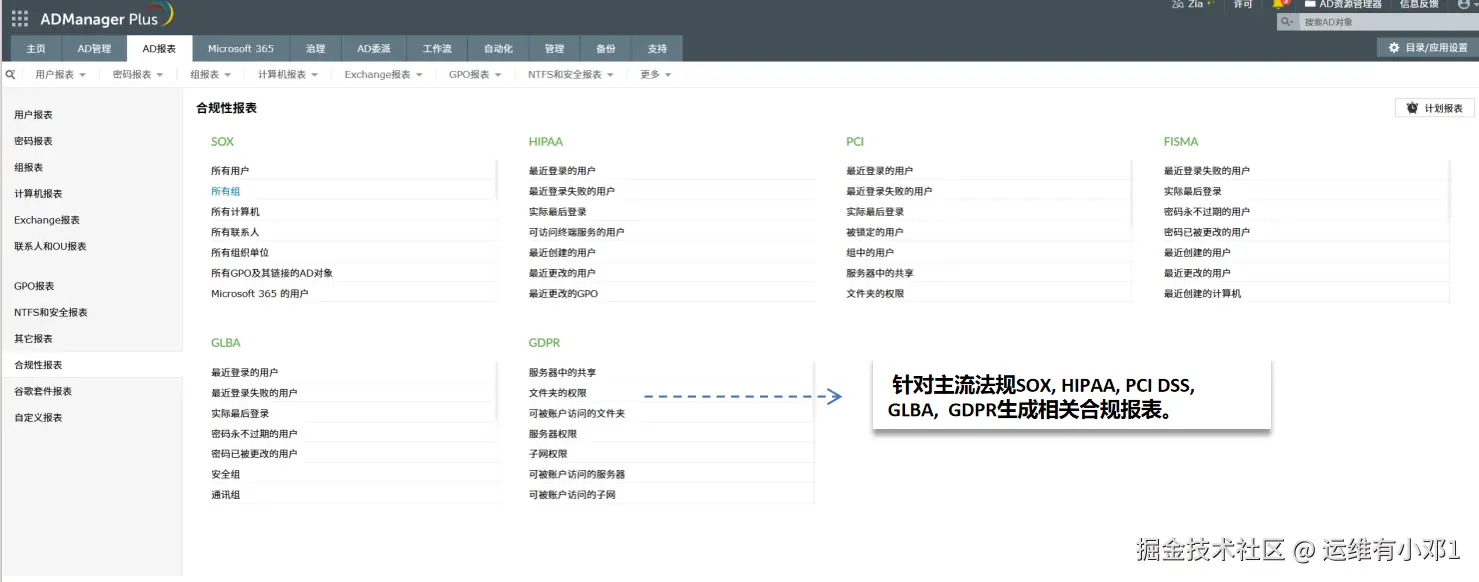Open the 支持 tab

(657, 48)
